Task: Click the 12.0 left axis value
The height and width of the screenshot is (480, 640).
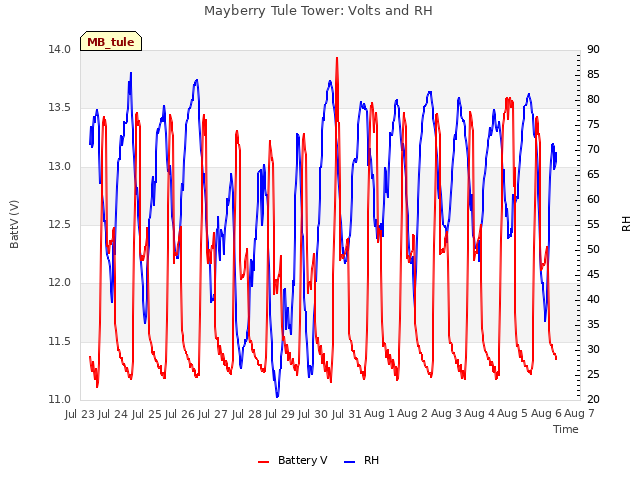Action: click(x=60, y=282)
